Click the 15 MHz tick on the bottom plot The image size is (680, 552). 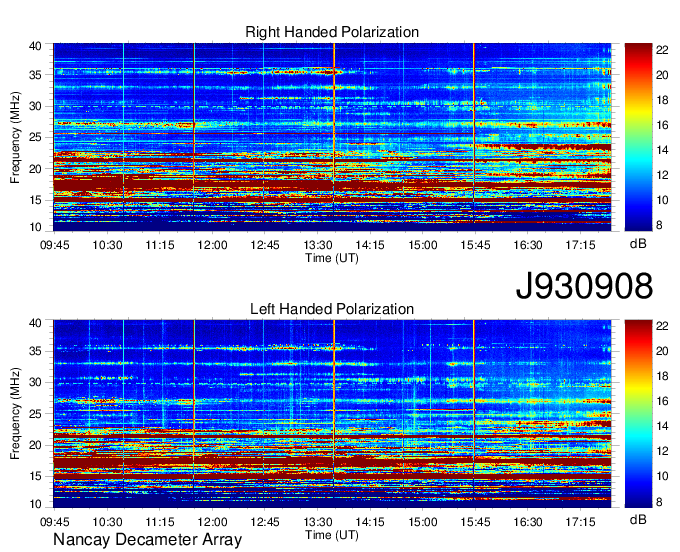pyautogui.click(x=35, y=476)
